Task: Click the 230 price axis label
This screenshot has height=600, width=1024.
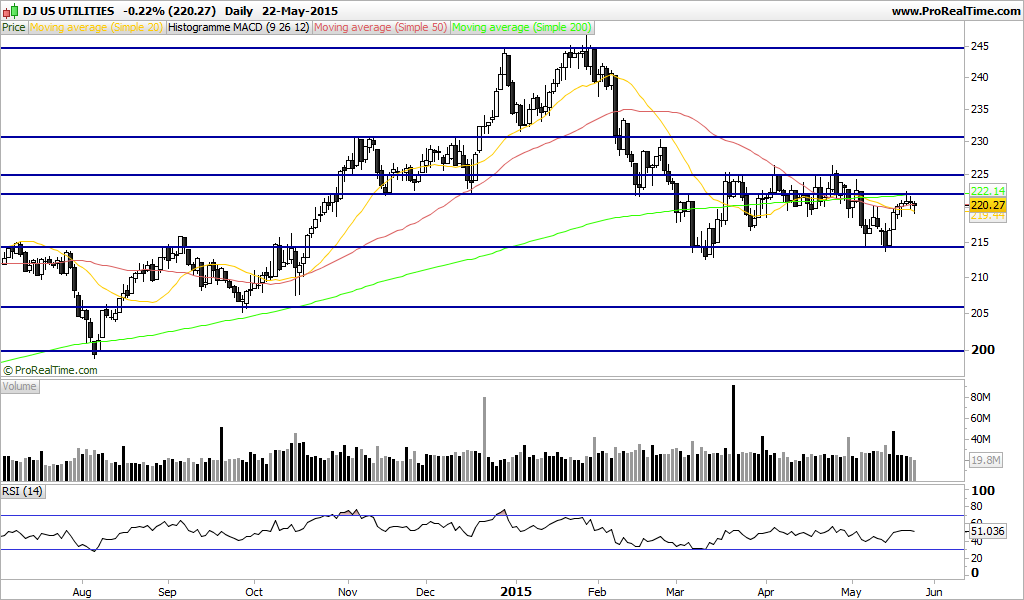Action: (980, 141)
